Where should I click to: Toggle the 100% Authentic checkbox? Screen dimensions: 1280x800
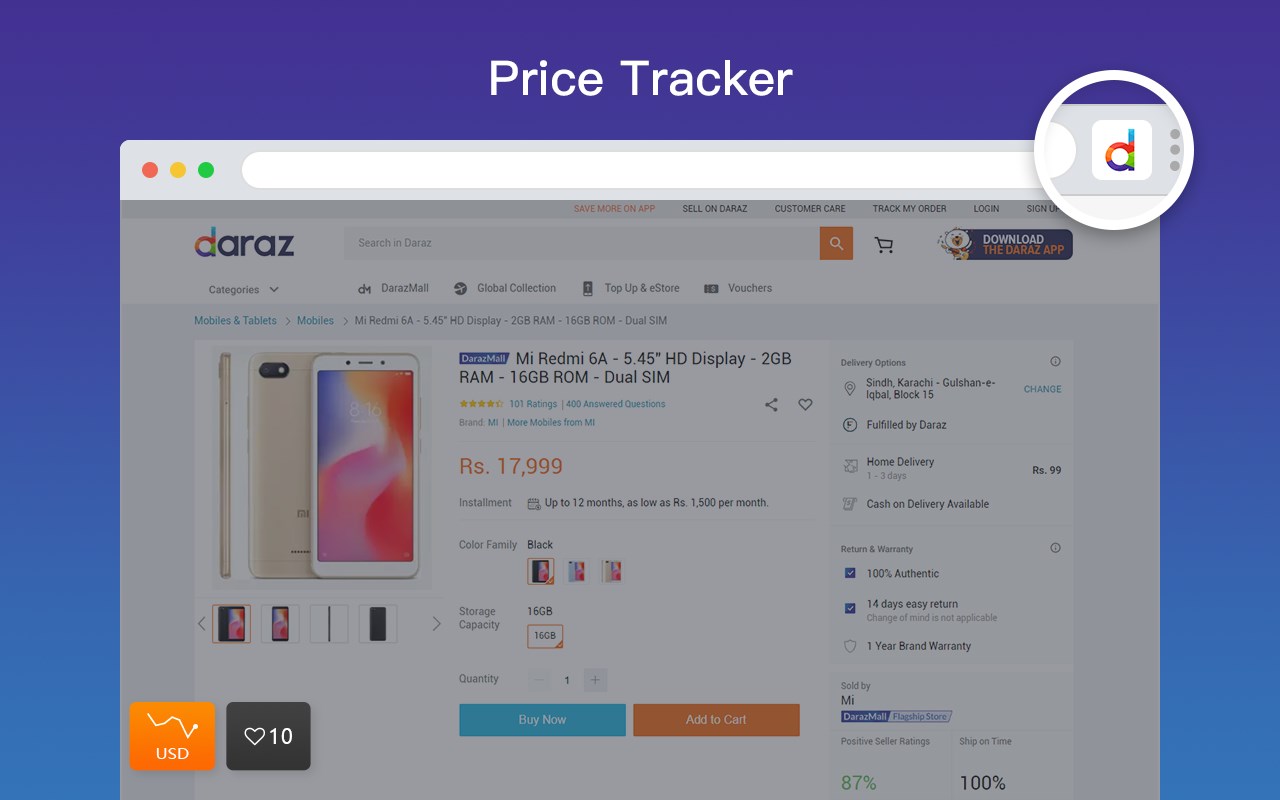[x=850, y=573]
